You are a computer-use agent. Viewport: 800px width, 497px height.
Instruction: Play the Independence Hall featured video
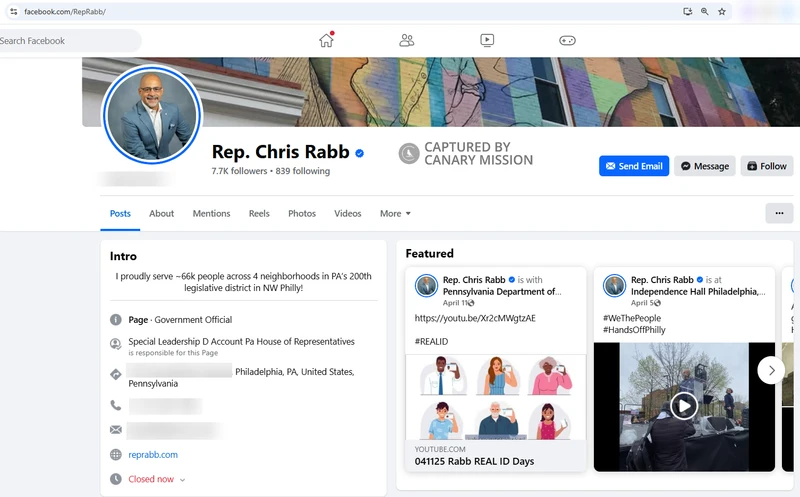coord(684,406)
